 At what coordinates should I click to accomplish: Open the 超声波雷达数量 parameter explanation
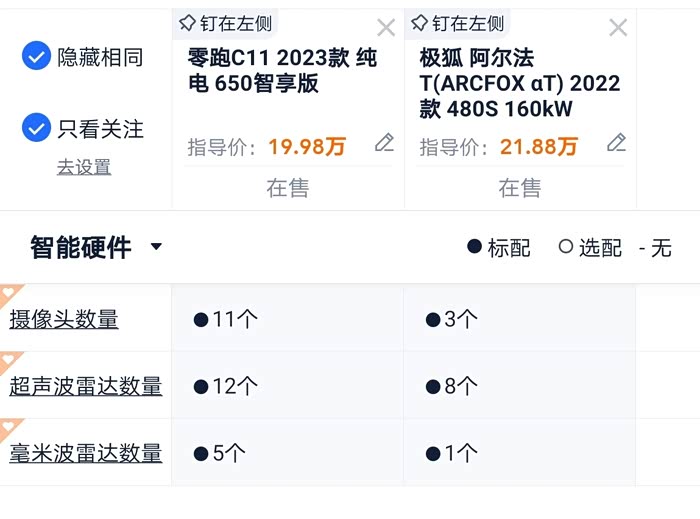tap(86, 386)
